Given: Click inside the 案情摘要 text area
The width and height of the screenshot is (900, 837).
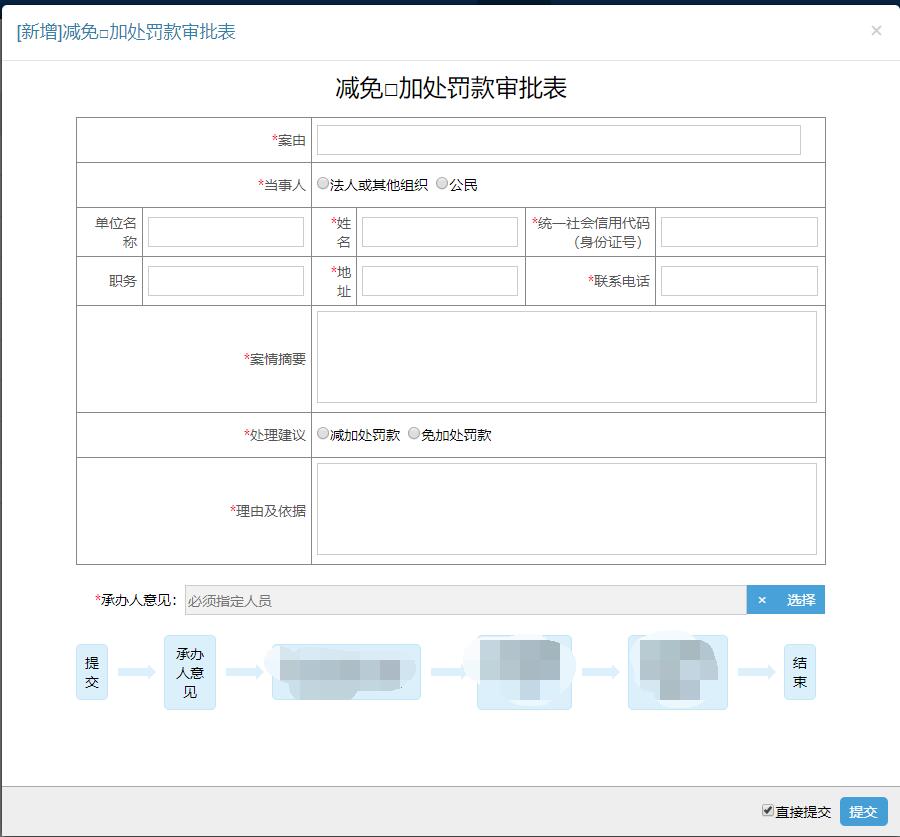Looking at the screenshot, I should click(x=566, y=357).
